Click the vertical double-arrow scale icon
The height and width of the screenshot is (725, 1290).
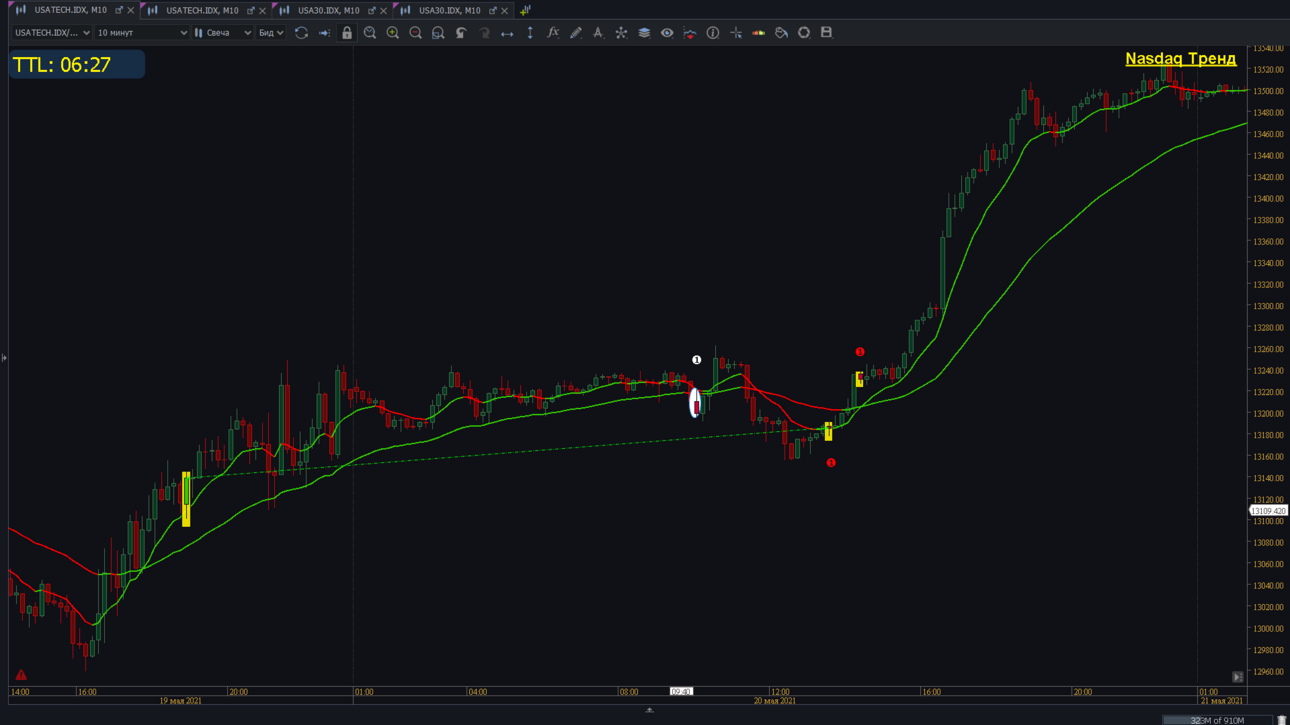pos(530,33)
